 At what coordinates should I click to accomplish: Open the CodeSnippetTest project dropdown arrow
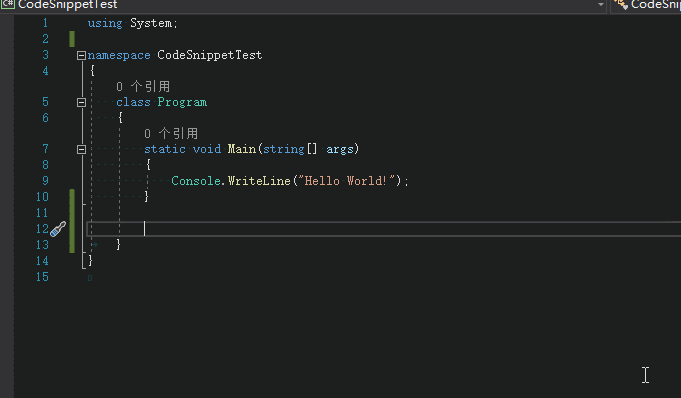tap(601, 5)
